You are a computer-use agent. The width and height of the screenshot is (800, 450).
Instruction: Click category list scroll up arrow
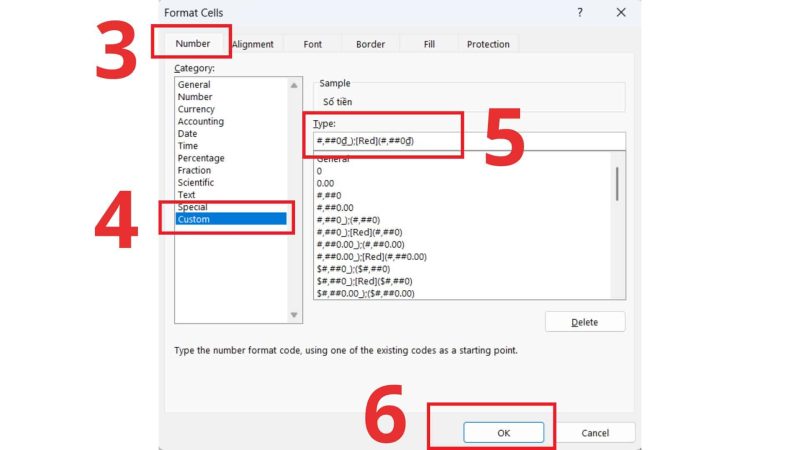click(x=294, y=85)
